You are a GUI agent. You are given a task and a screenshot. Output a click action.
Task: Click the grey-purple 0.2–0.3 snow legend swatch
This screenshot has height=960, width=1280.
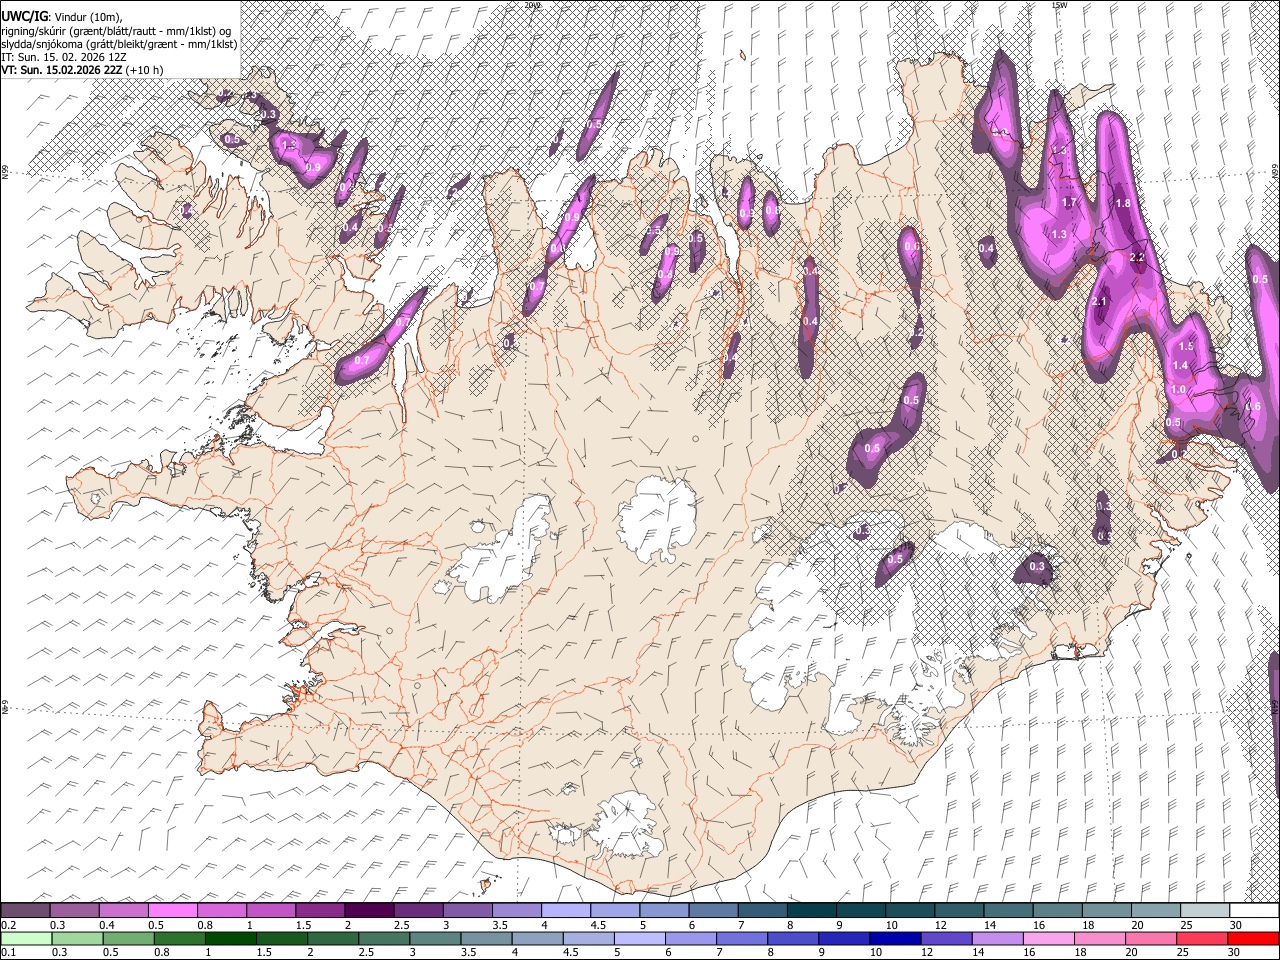25,912
